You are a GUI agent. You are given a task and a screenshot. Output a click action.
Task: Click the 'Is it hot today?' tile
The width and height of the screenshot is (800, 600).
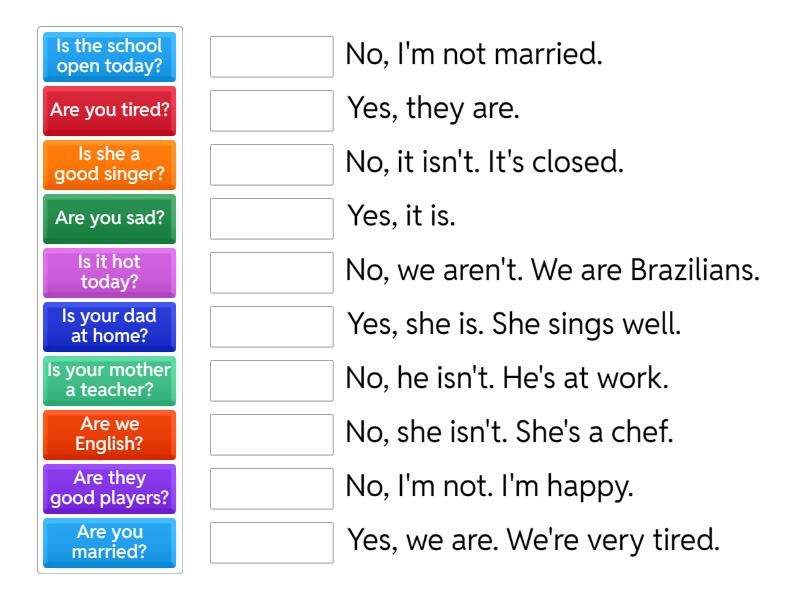[110, 273]
